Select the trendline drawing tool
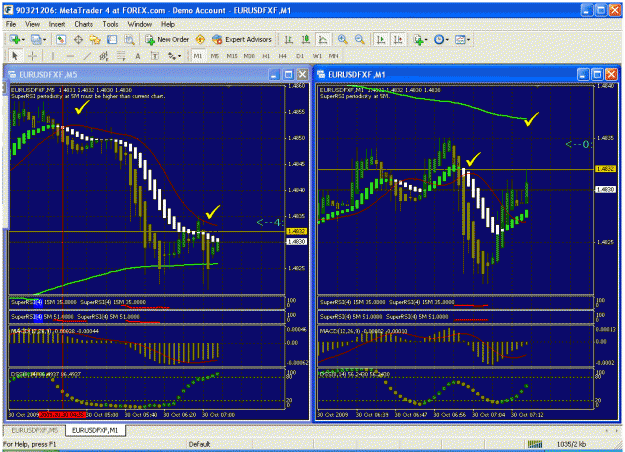This screenshot has height=452, width=625. click(87, 56)
